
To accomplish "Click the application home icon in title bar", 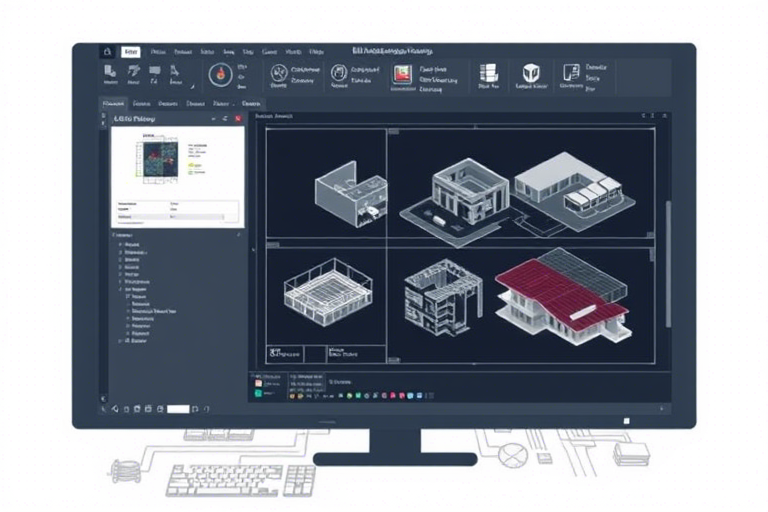I will 107,51.
